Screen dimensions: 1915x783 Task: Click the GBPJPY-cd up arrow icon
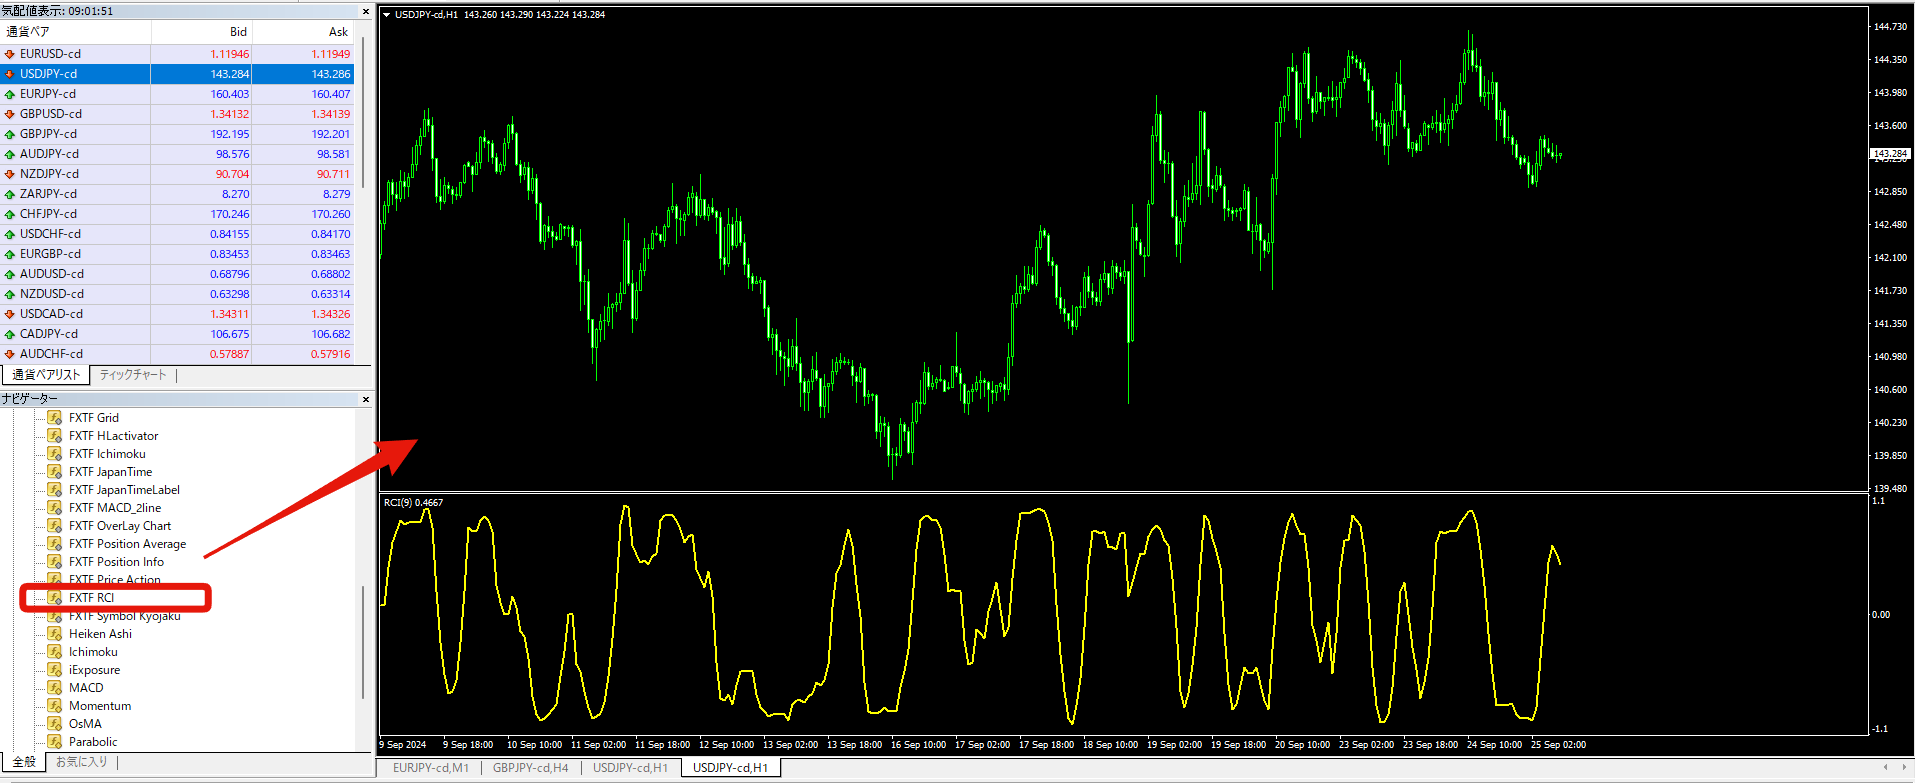tap(10, 134)
